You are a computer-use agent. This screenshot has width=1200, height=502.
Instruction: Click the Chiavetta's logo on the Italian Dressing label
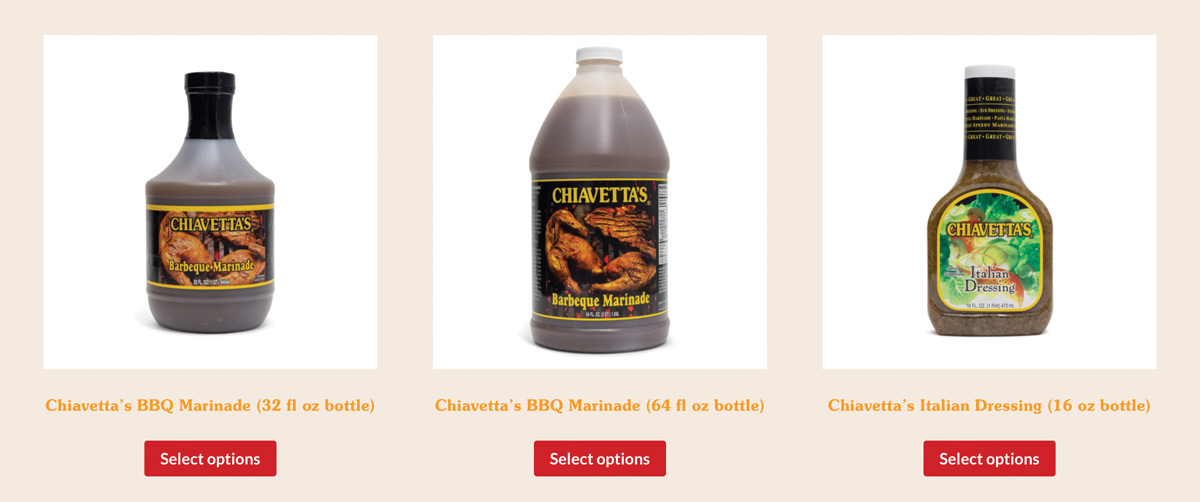[989, 230]
